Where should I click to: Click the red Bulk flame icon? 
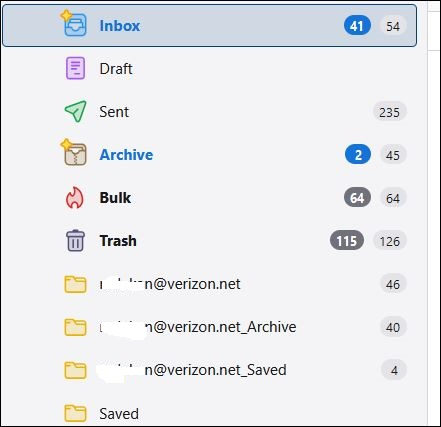(x=74, y=197)
